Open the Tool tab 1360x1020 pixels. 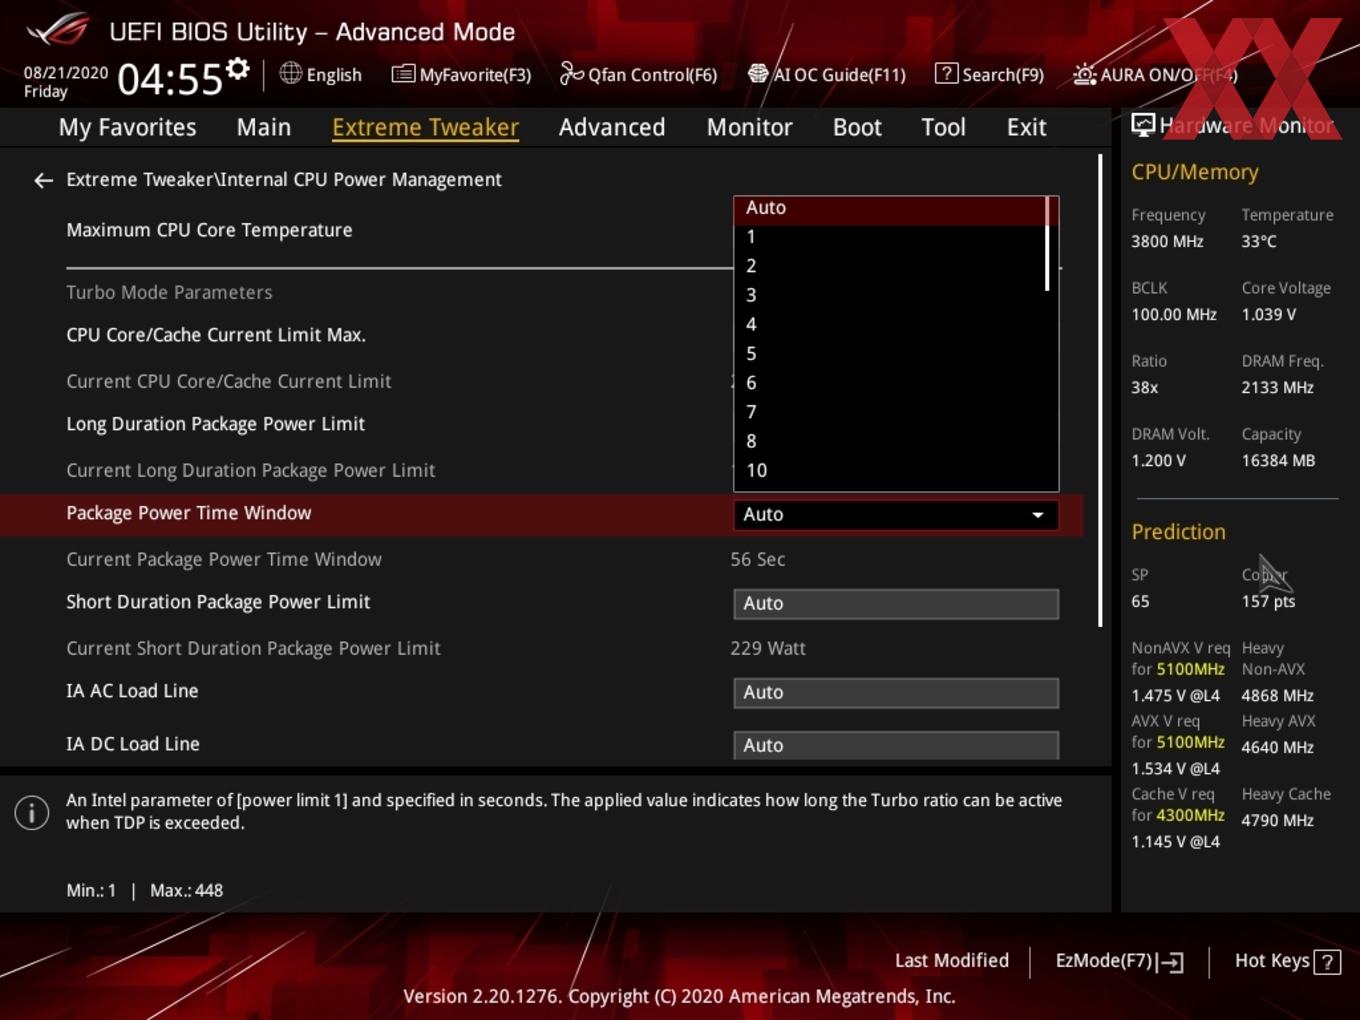click(943, 127)
